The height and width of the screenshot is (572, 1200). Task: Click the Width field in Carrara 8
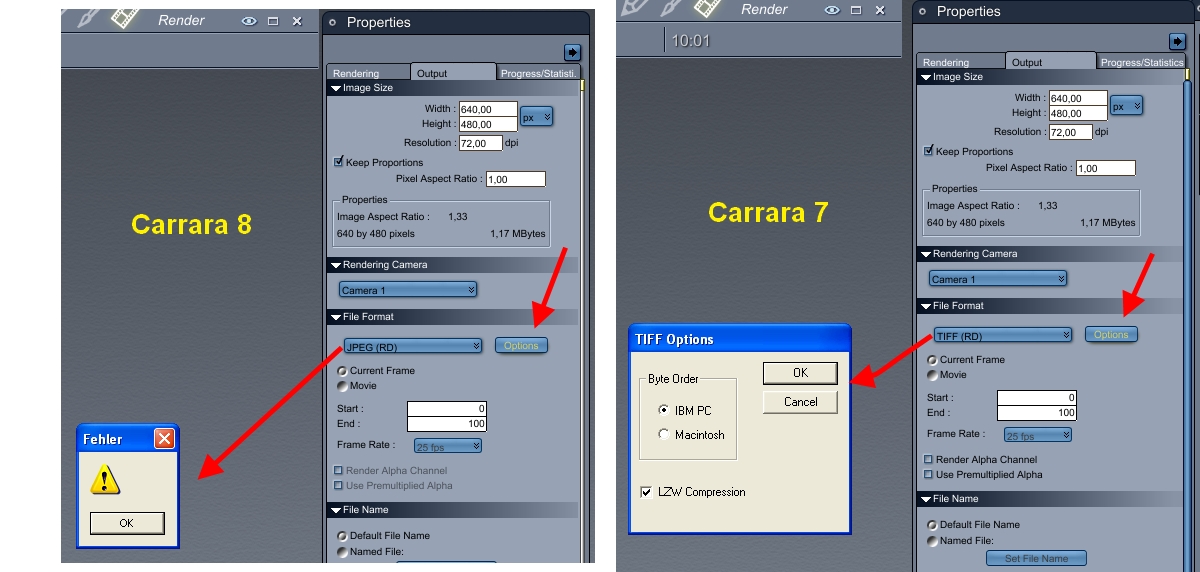click(488, 109)
